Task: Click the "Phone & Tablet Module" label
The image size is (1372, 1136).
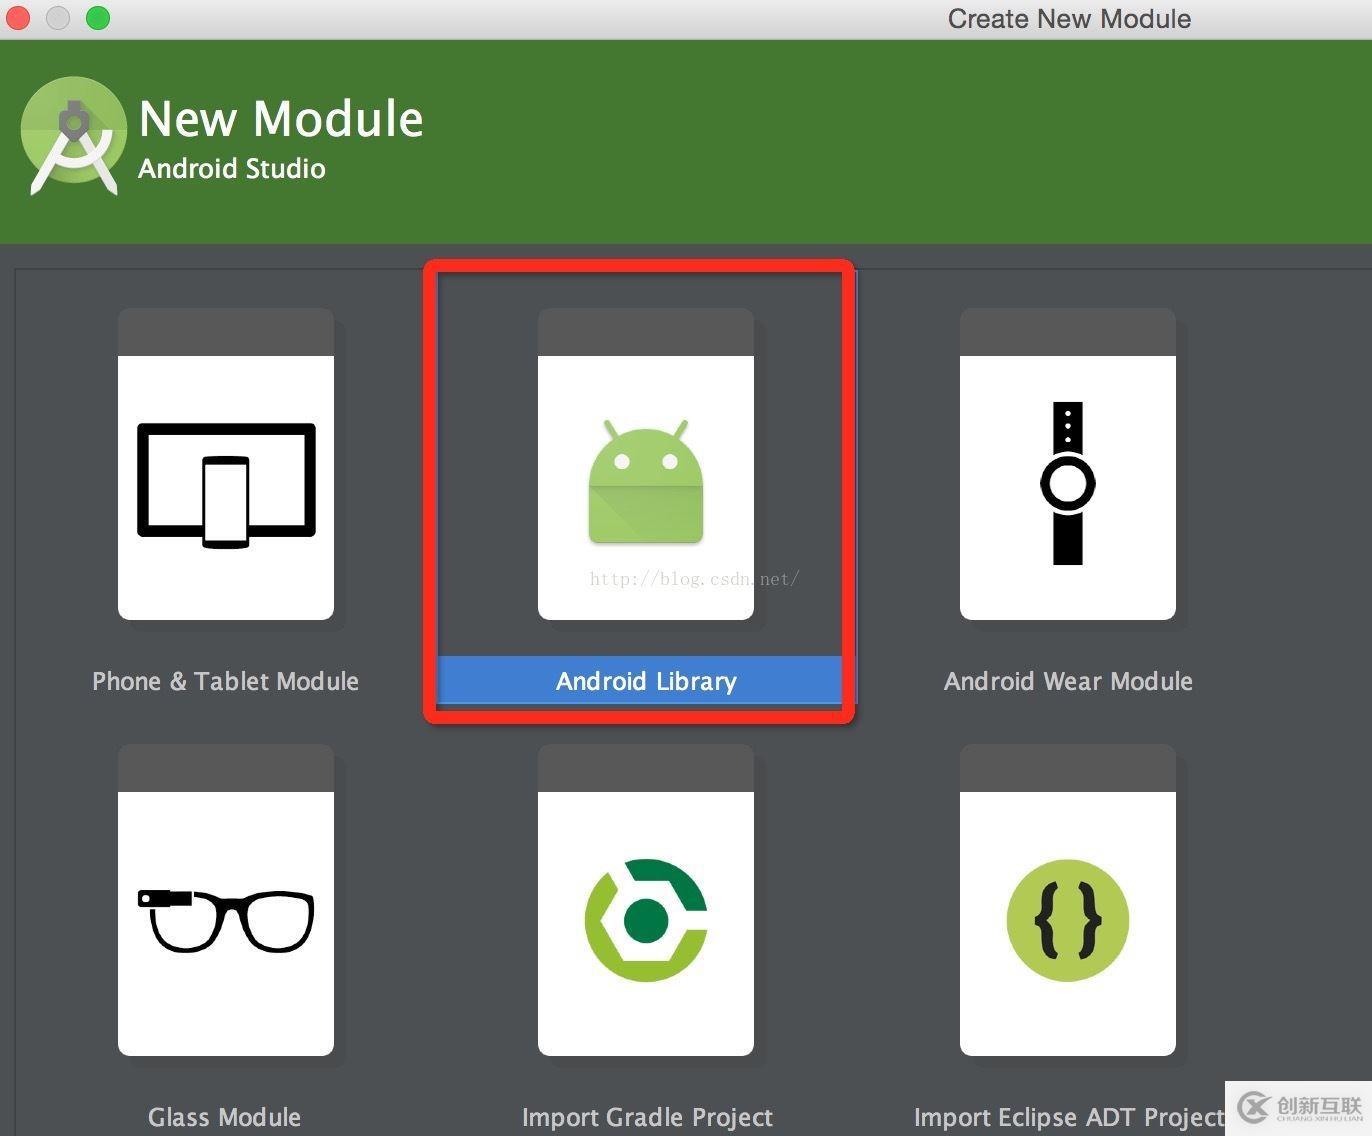Action: click(226, 681)
